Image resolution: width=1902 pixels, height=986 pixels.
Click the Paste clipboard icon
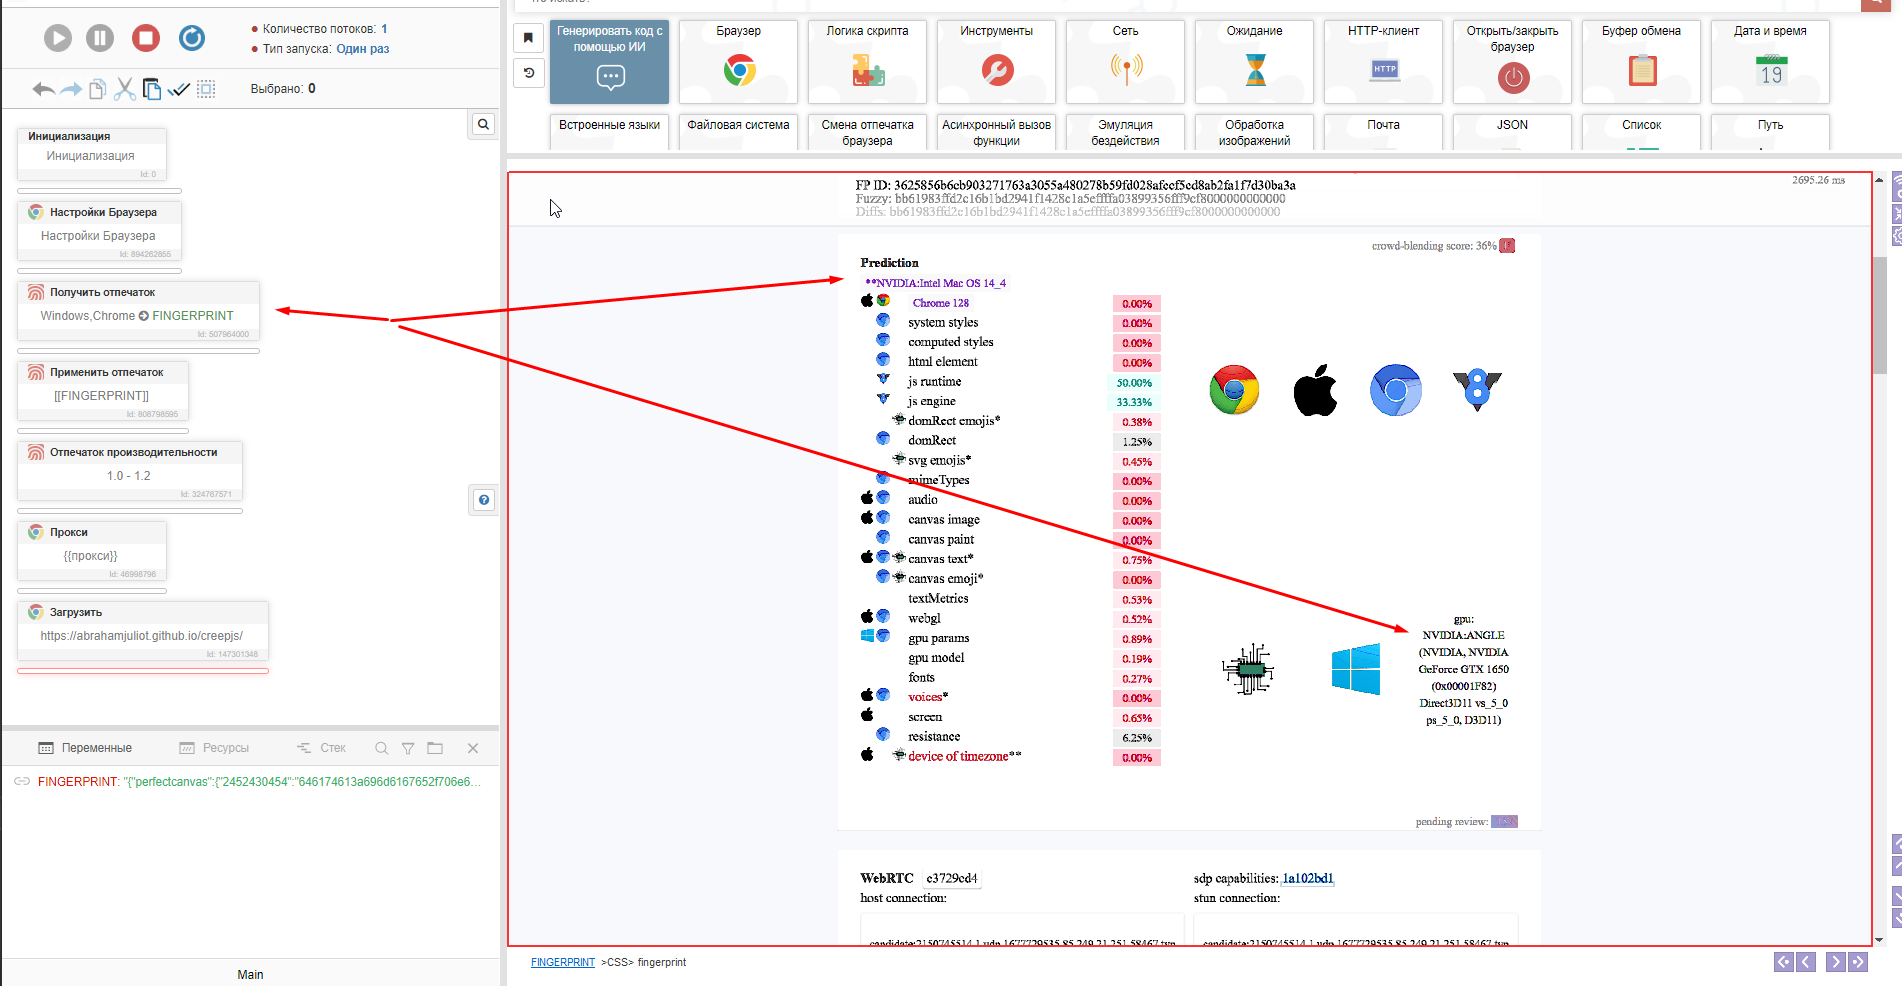click(x=151, y=89)
